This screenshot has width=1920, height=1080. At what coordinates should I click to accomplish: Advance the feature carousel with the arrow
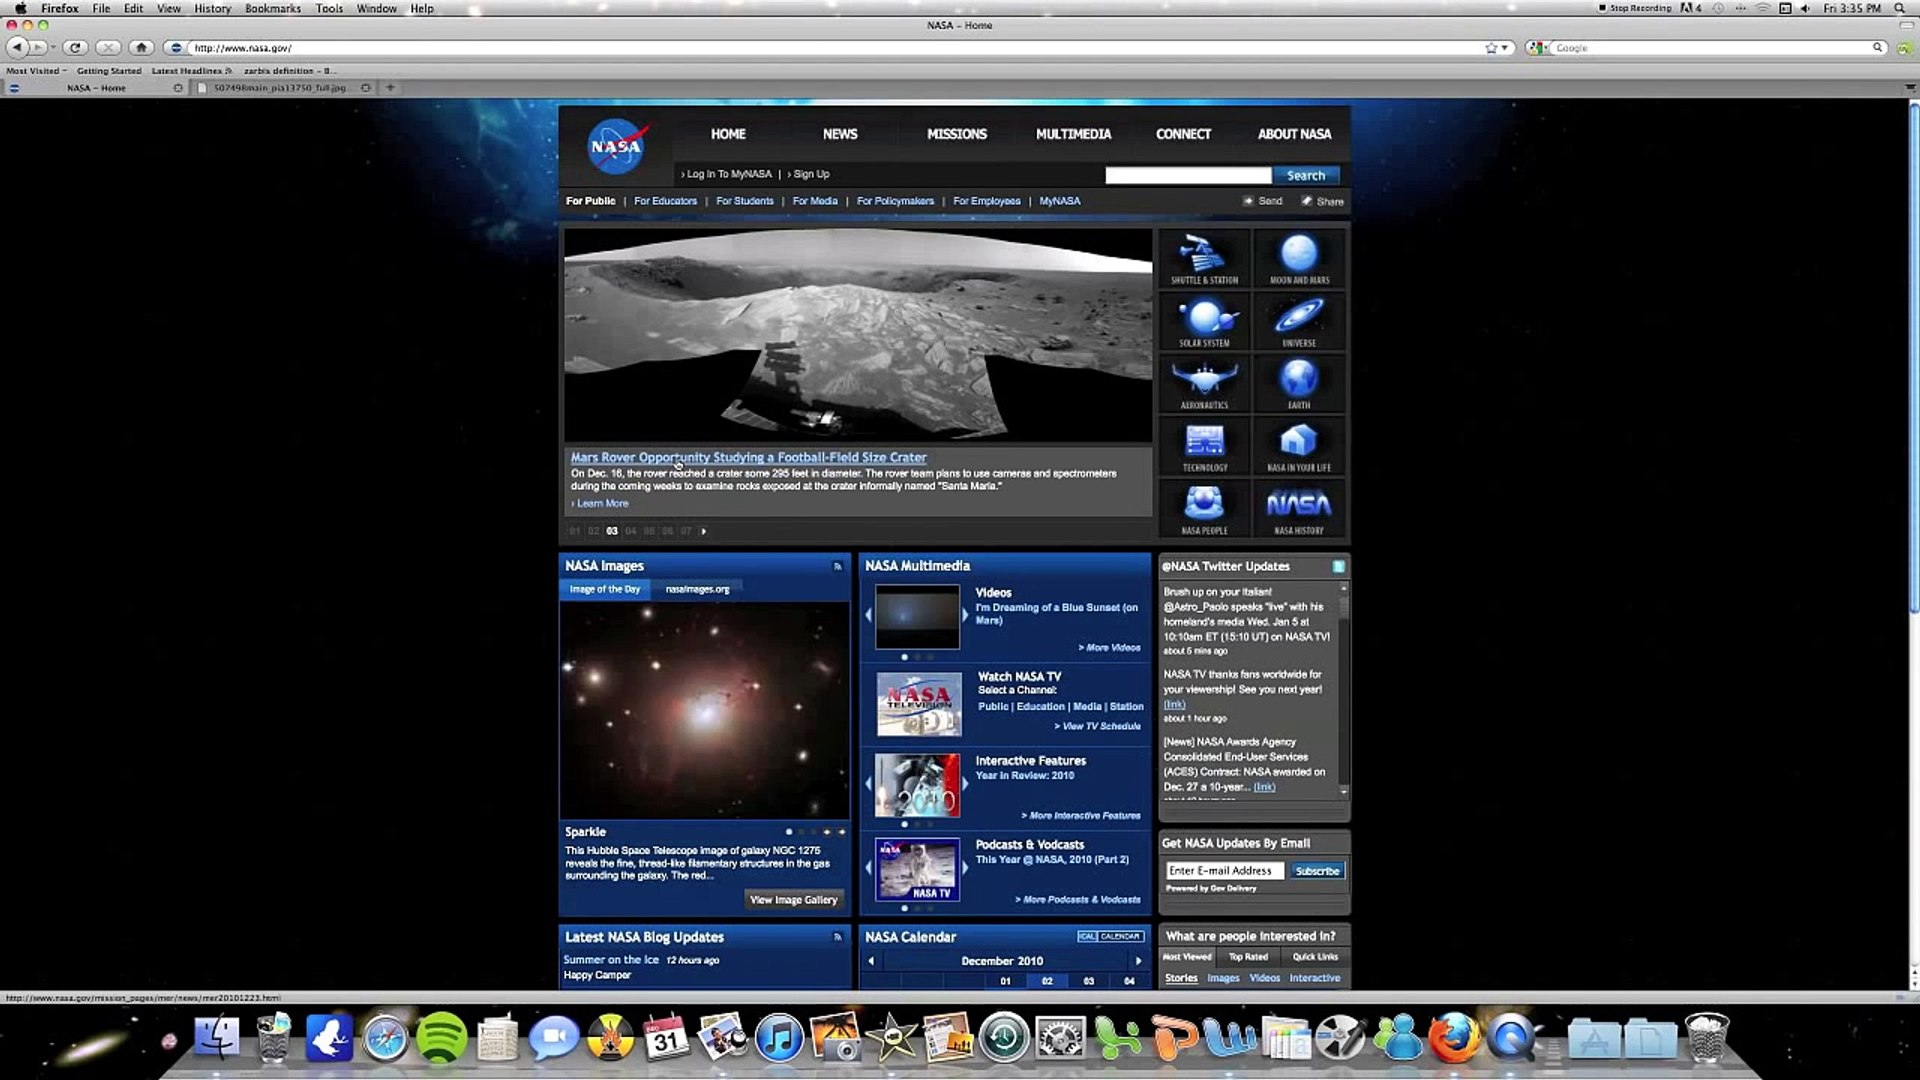click(x=703, y=531)
